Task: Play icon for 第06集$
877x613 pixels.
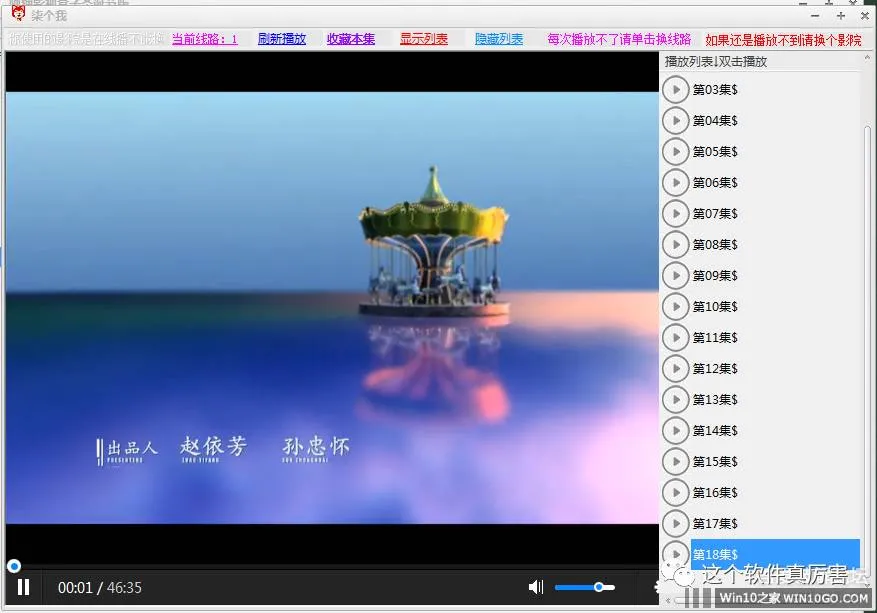Action: click(x=676, y=182)
